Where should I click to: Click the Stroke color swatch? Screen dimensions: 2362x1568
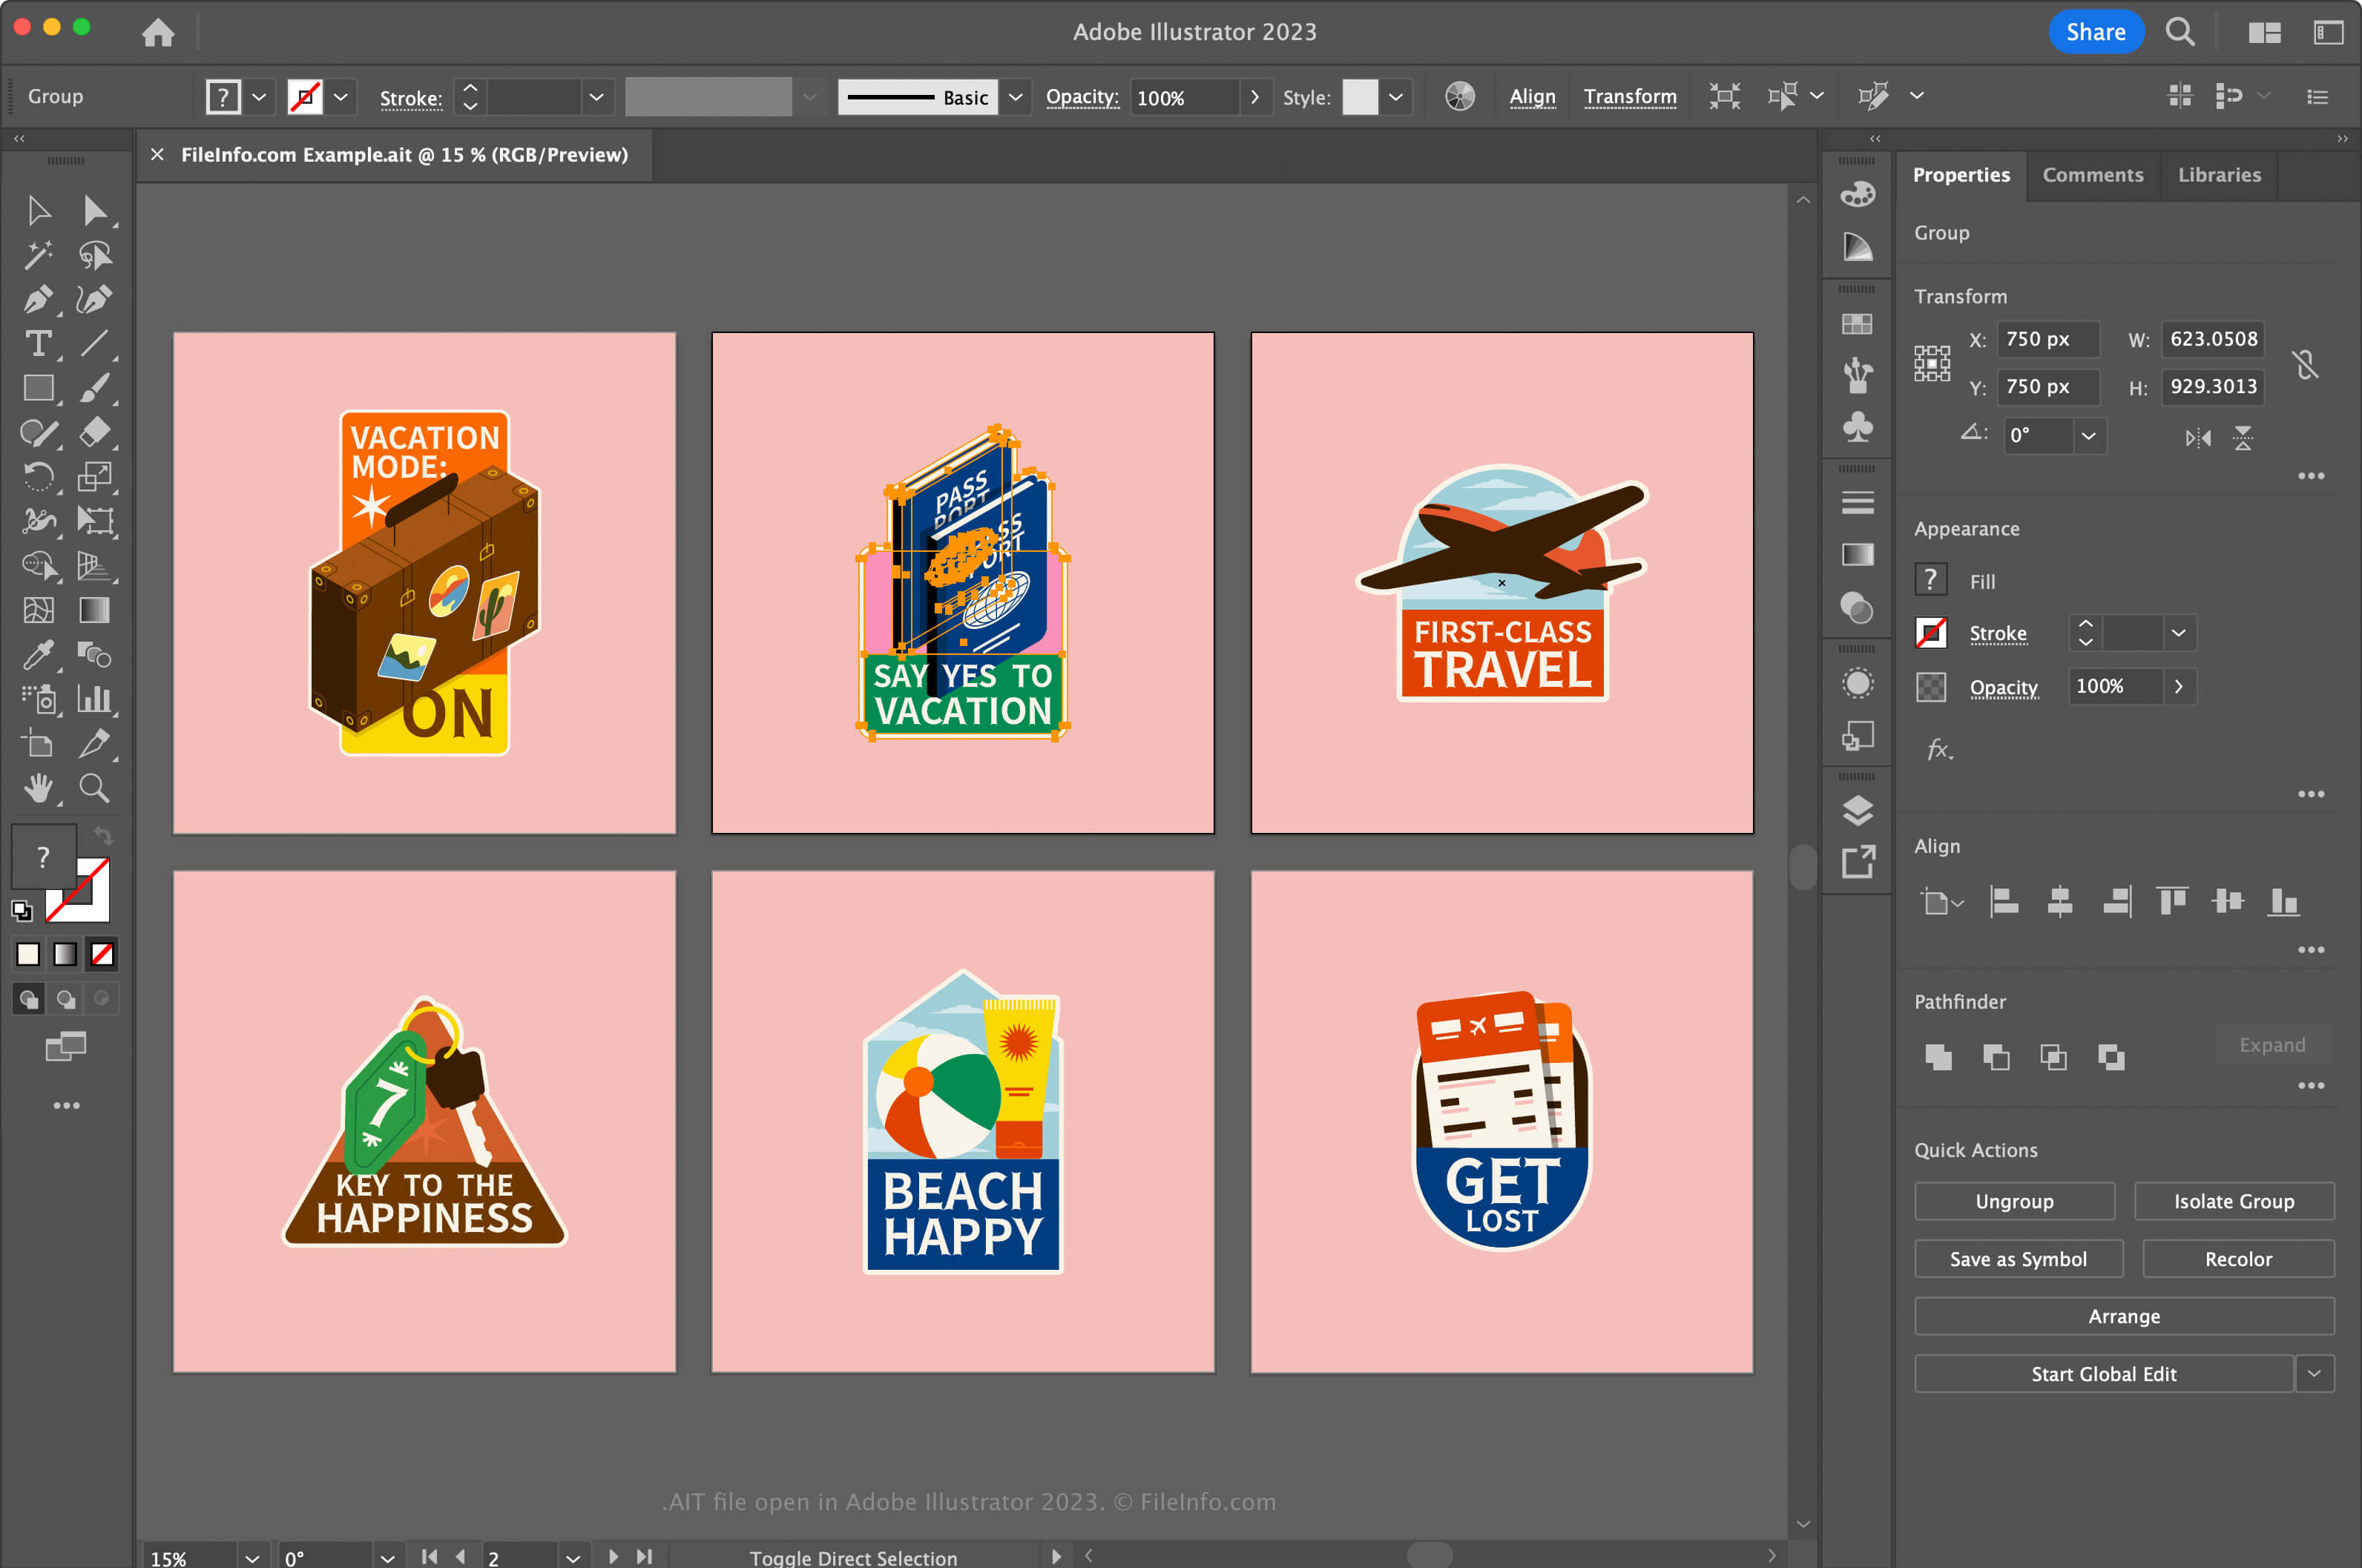(x=1927, y=632)
